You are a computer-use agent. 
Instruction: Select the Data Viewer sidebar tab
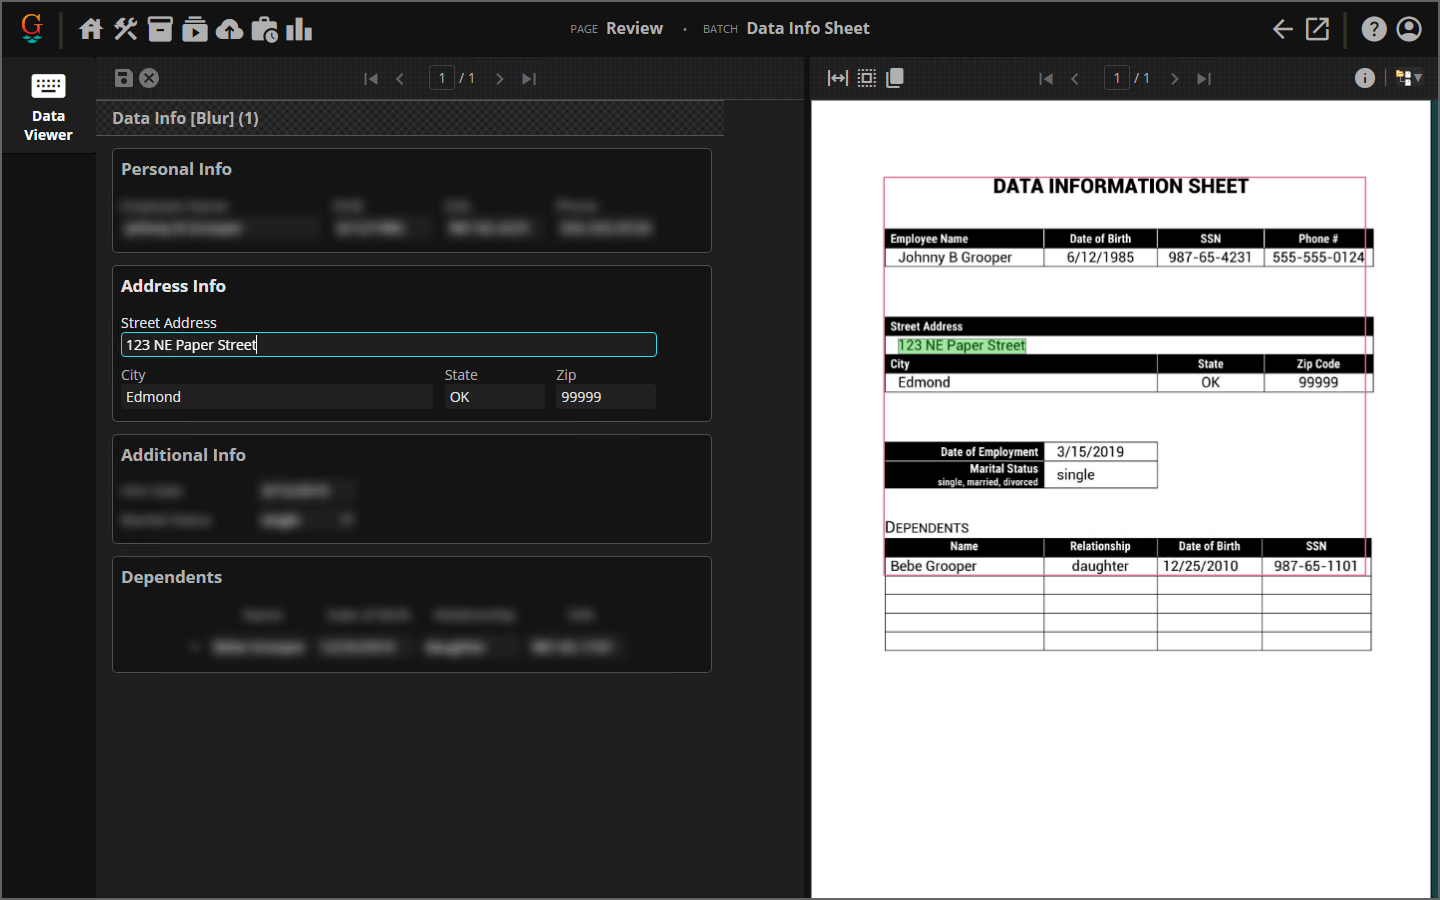click(x=48, y=106)
